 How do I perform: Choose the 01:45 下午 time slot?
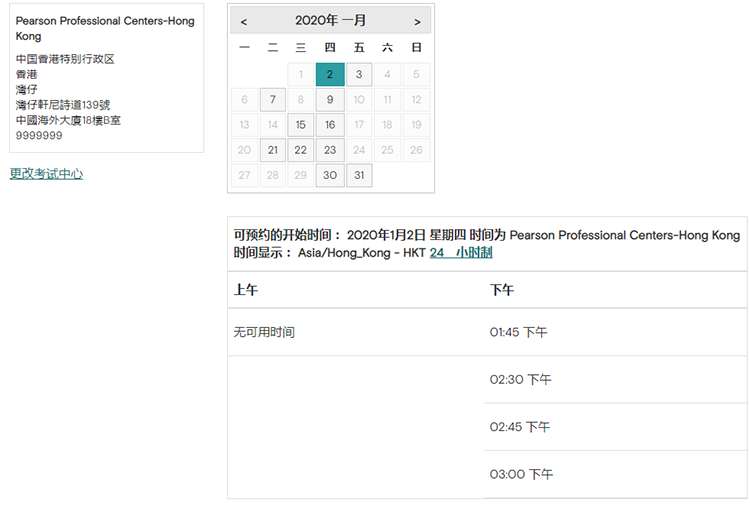click(x=518, y=332)
